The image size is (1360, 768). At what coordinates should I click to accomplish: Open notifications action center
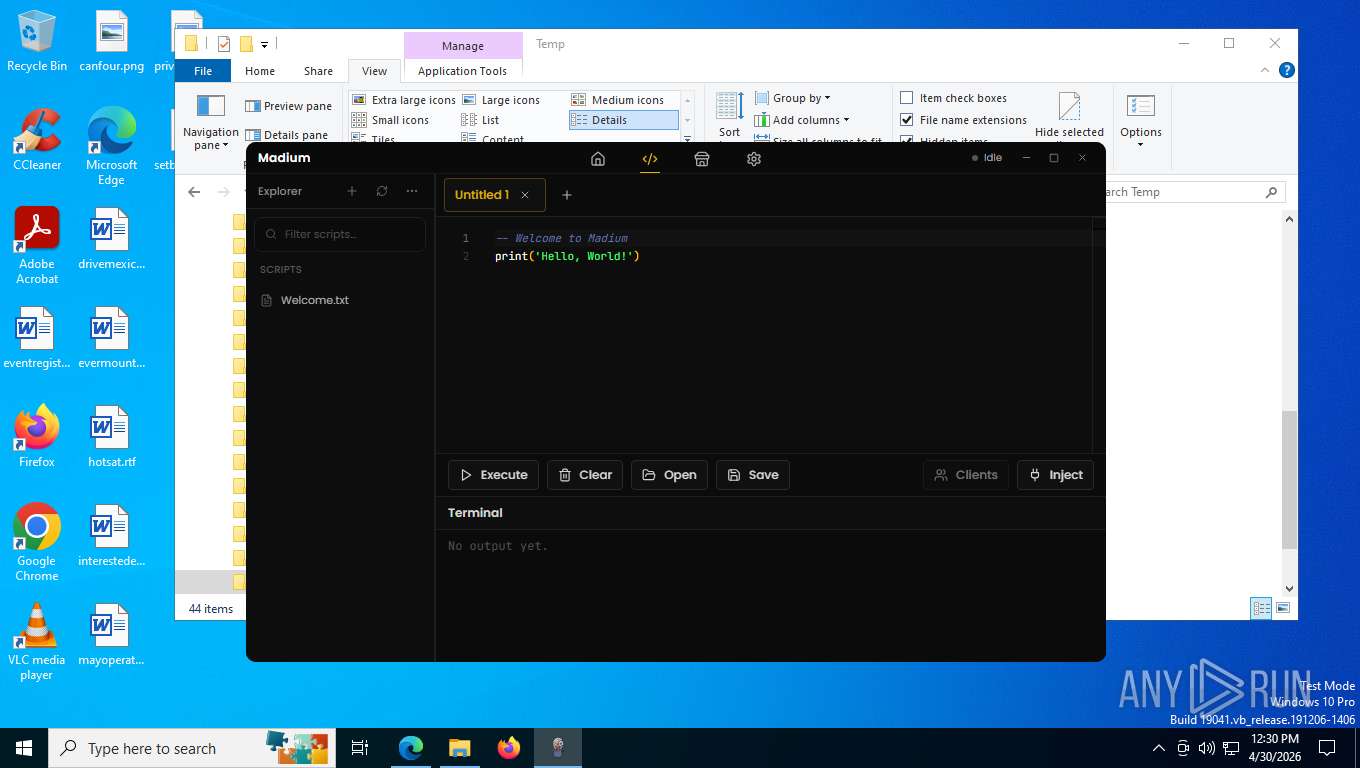1327,748
